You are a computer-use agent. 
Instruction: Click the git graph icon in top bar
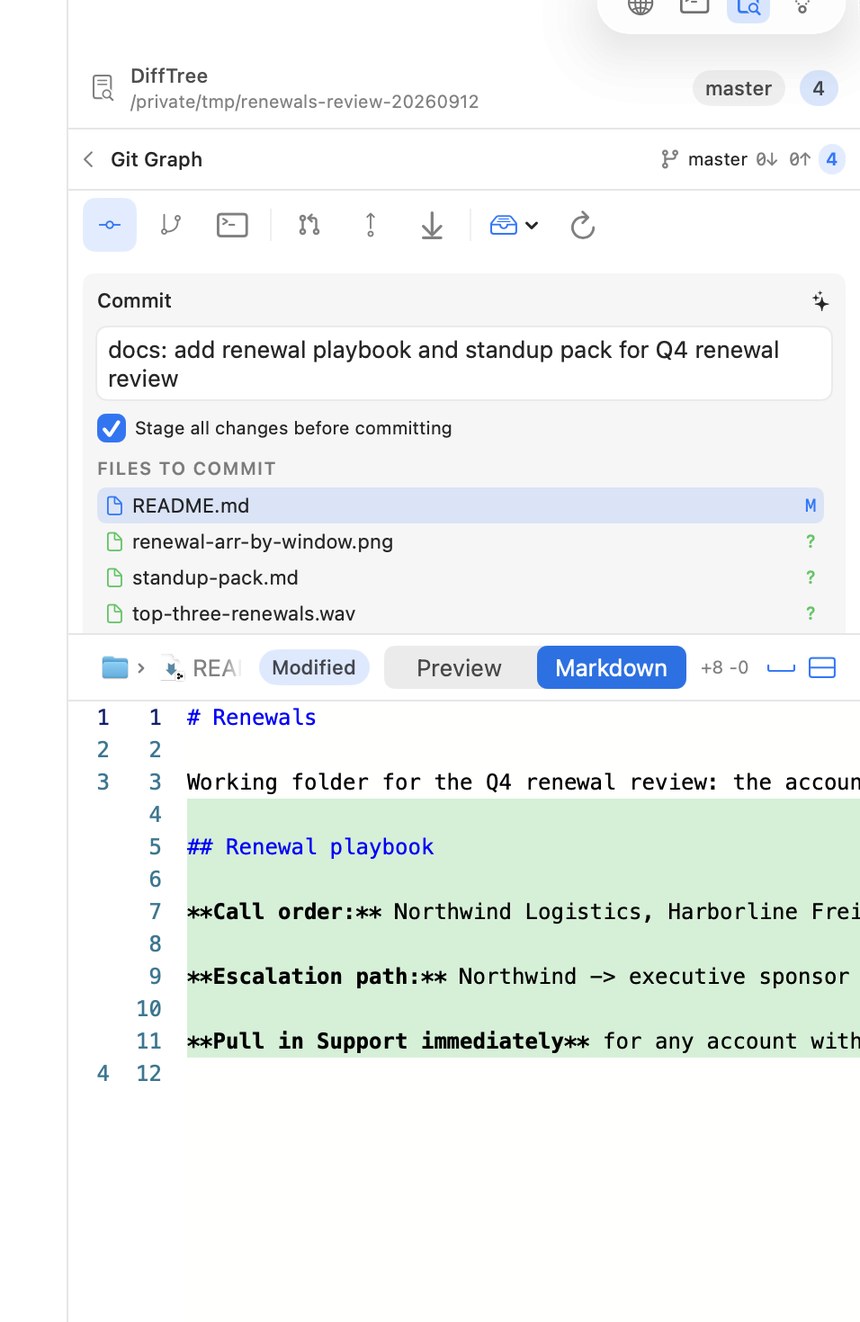point(802,7)
